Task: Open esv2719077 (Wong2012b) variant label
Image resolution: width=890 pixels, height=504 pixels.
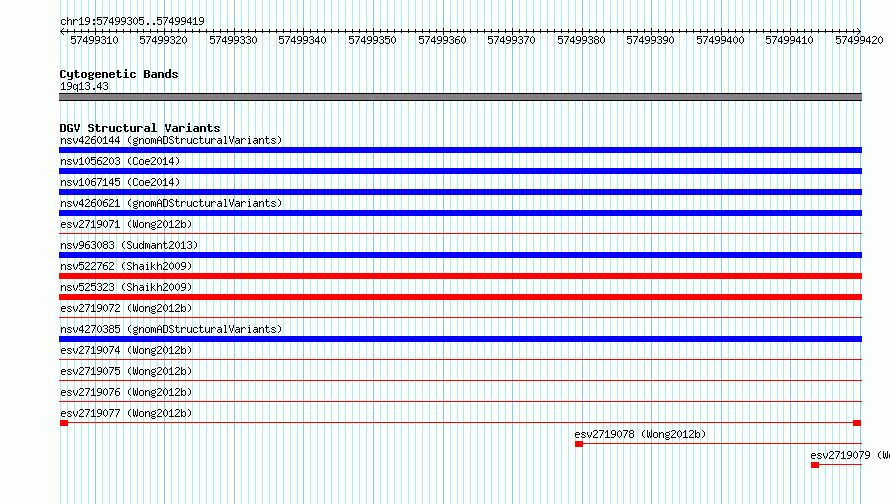Action: [x=126, y=413]
